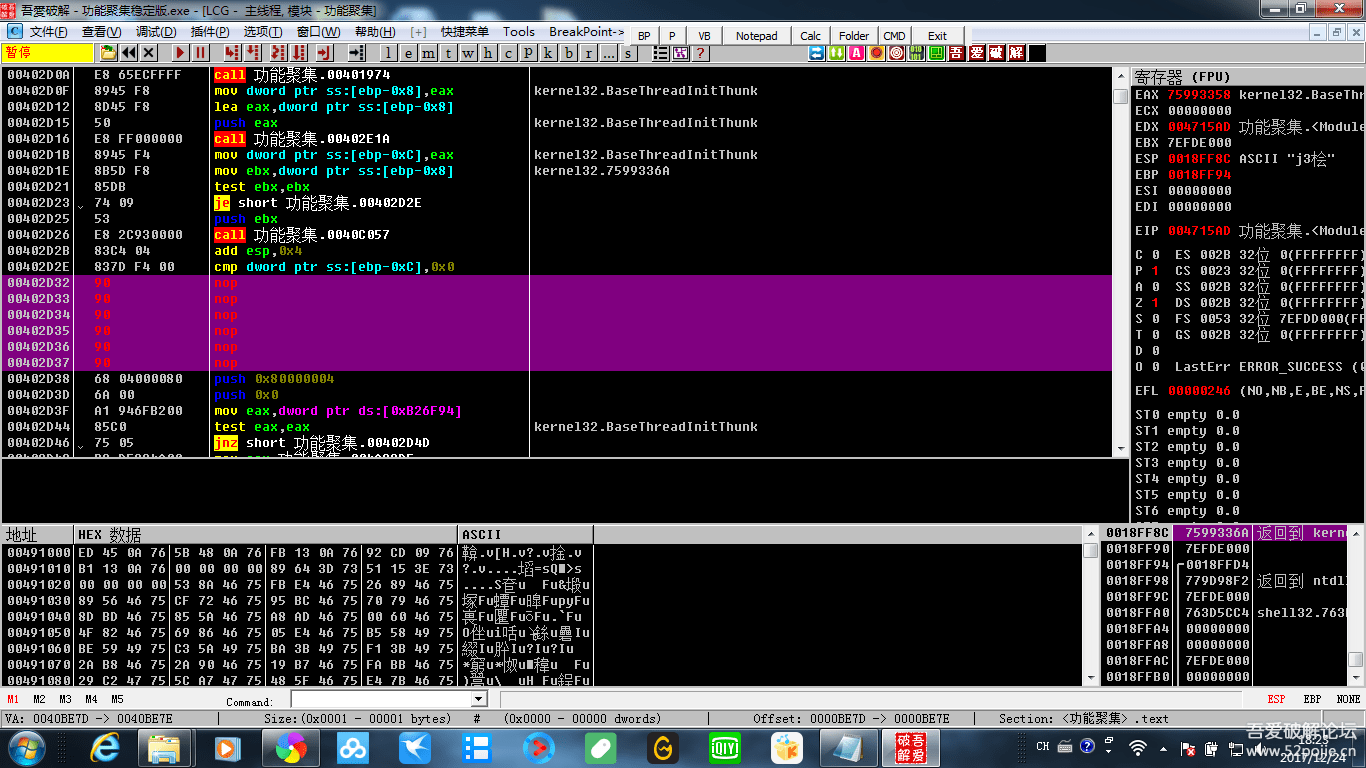Open Call stack with 'k' button
1366x768 pixels.
[548, 53]
